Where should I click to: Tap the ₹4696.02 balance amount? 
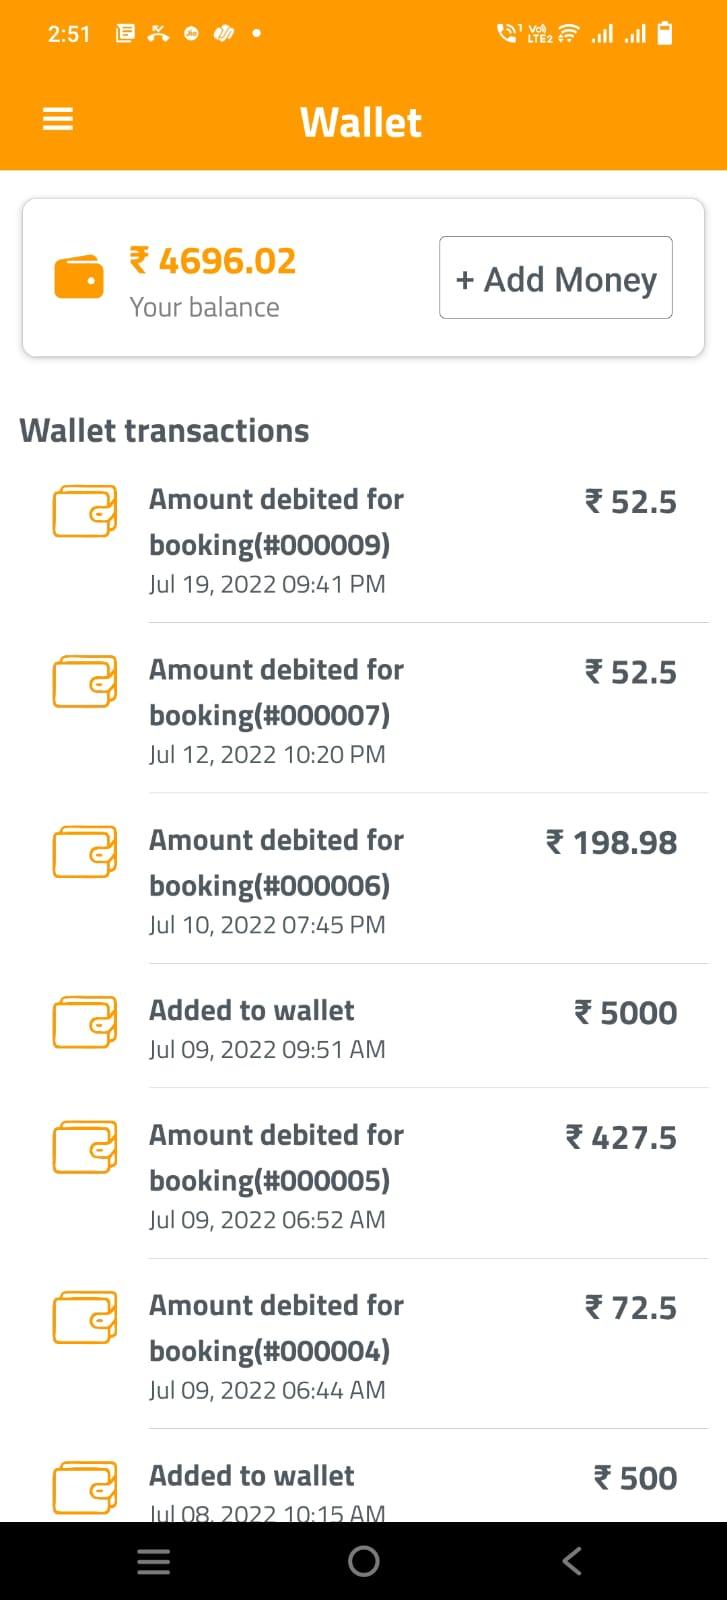pyautogui.click(x=213, y=261)
